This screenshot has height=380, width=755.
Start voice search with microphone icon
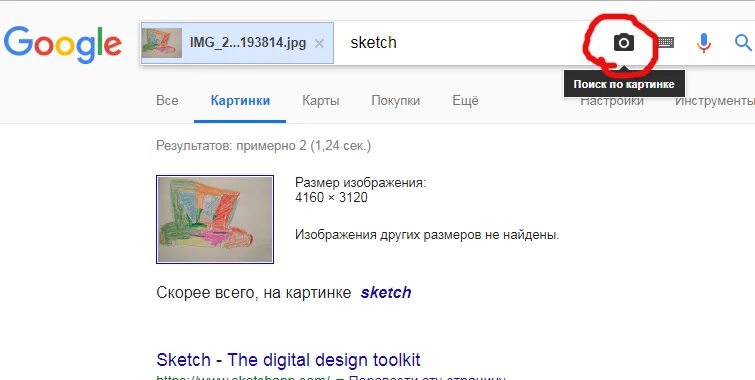point(703,43)
